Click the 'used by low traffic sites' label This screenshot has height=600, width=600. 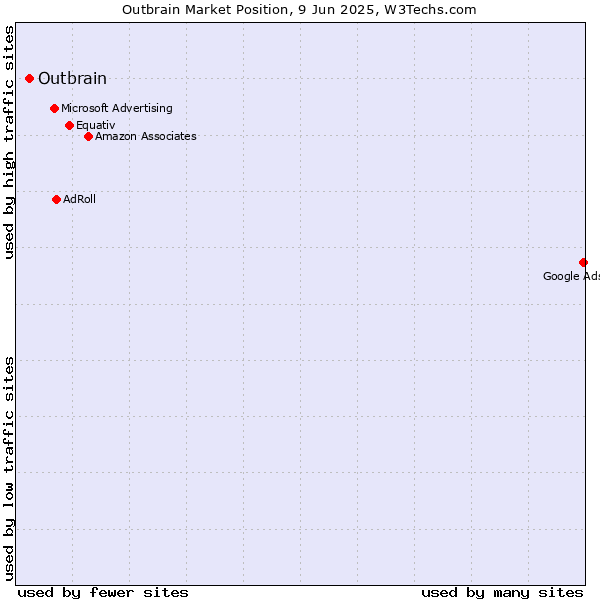tap(8, 469)
